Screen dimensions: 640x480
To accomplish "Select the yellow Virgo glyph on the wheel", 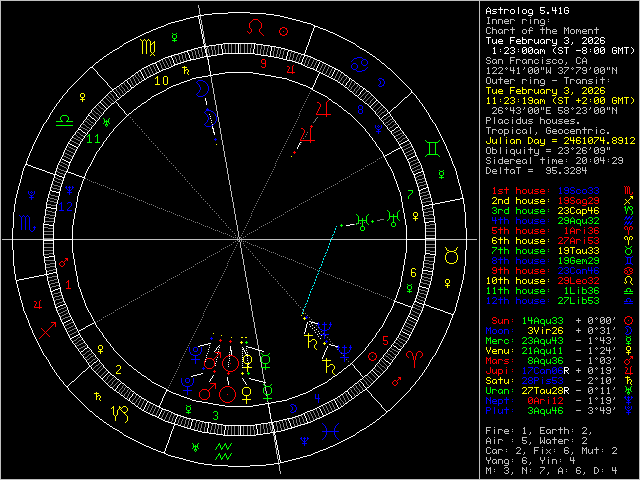I will [148, 46].
